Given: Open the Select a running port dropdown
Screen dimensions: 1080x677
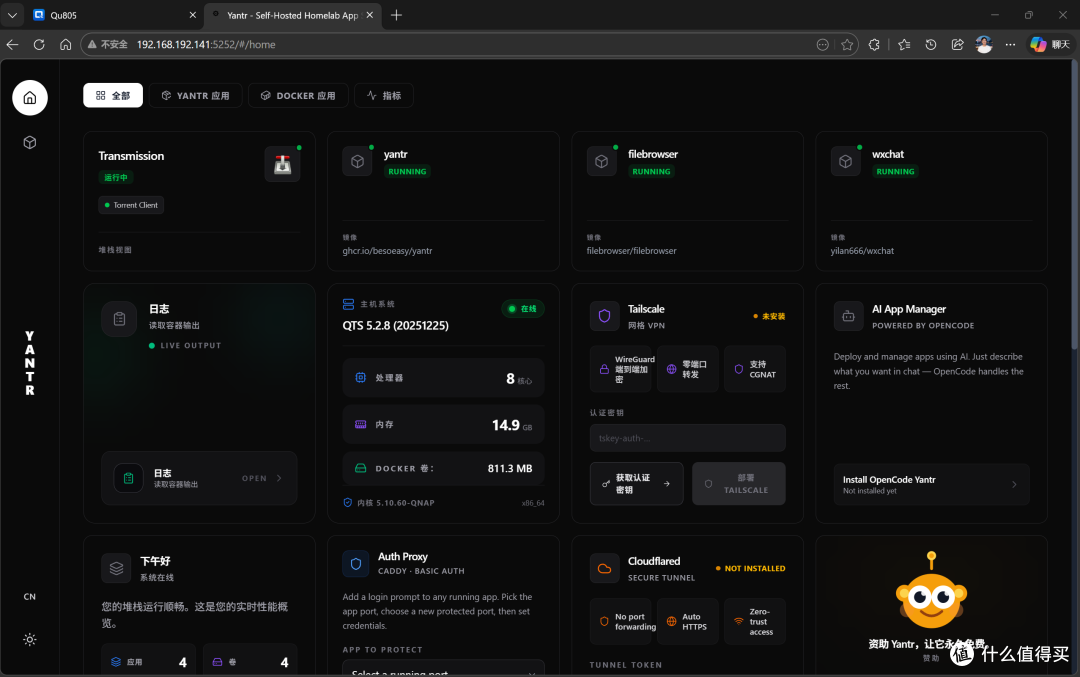Looking at the screenshot, I should click(444, 669).
